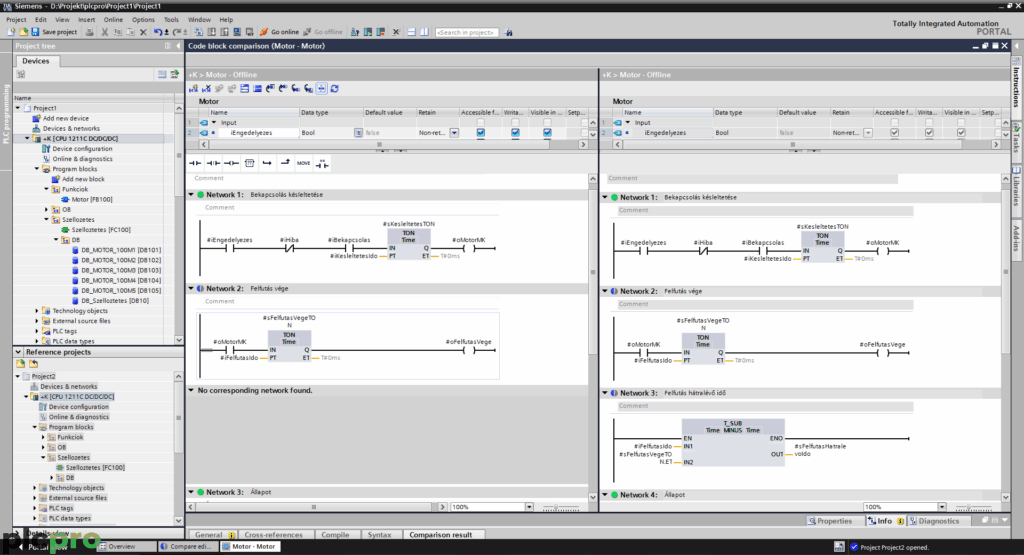Viewport: 1024px width, 555px height.
Task: Switch to the Cross-references tab
Action: point(273,535)
